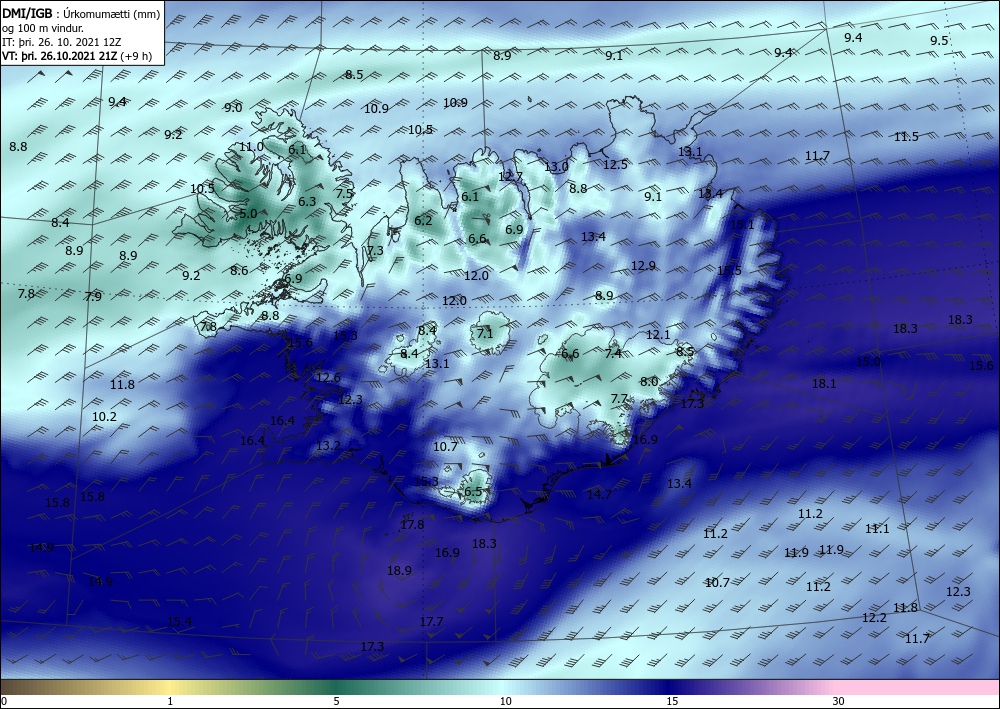1000x709 pixels.
Task: Click the map value '7.3'
Action: tap(375, 251)
